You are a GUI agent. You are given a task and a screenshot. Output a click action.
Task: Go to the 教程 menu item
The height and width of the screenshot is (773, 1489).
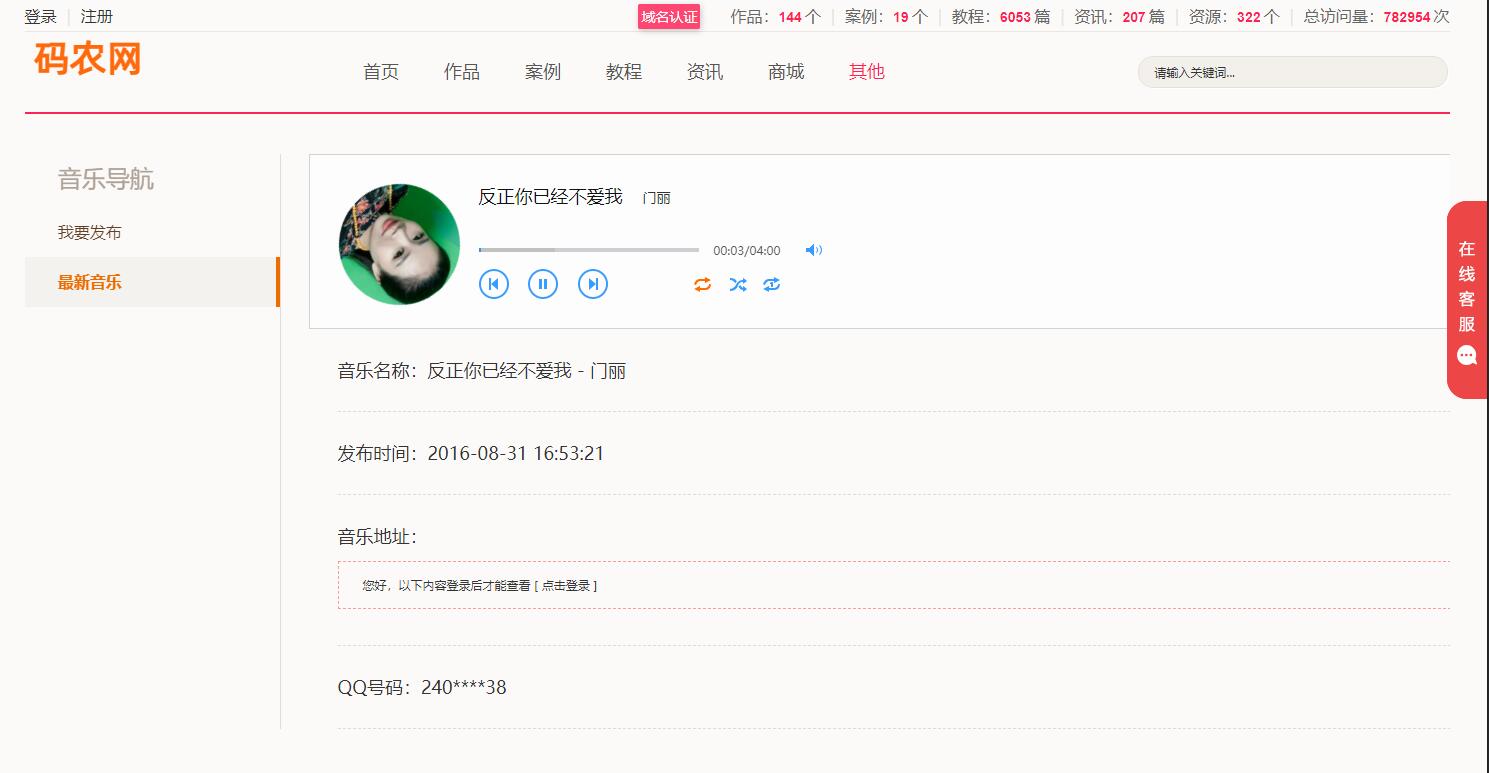624,72
